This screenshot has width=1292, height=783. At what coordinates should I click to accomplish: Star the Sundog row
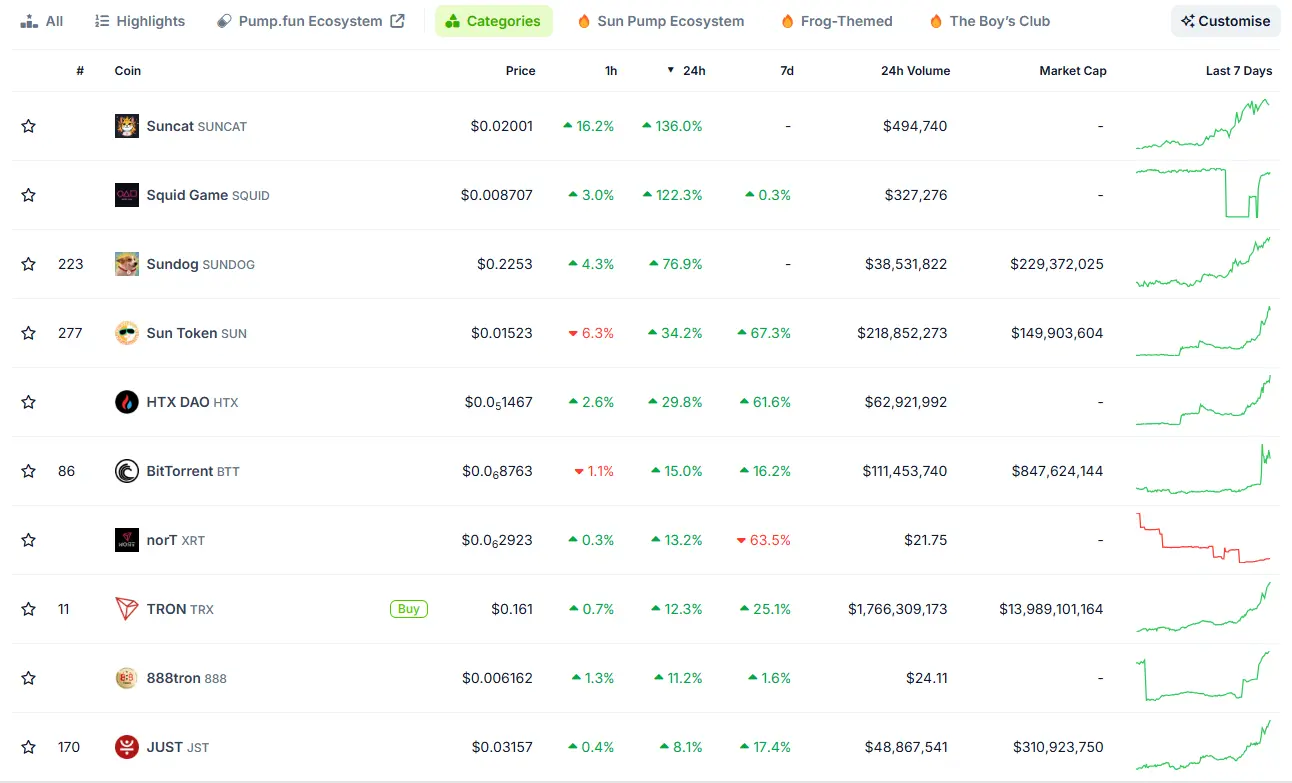(28, 264)
